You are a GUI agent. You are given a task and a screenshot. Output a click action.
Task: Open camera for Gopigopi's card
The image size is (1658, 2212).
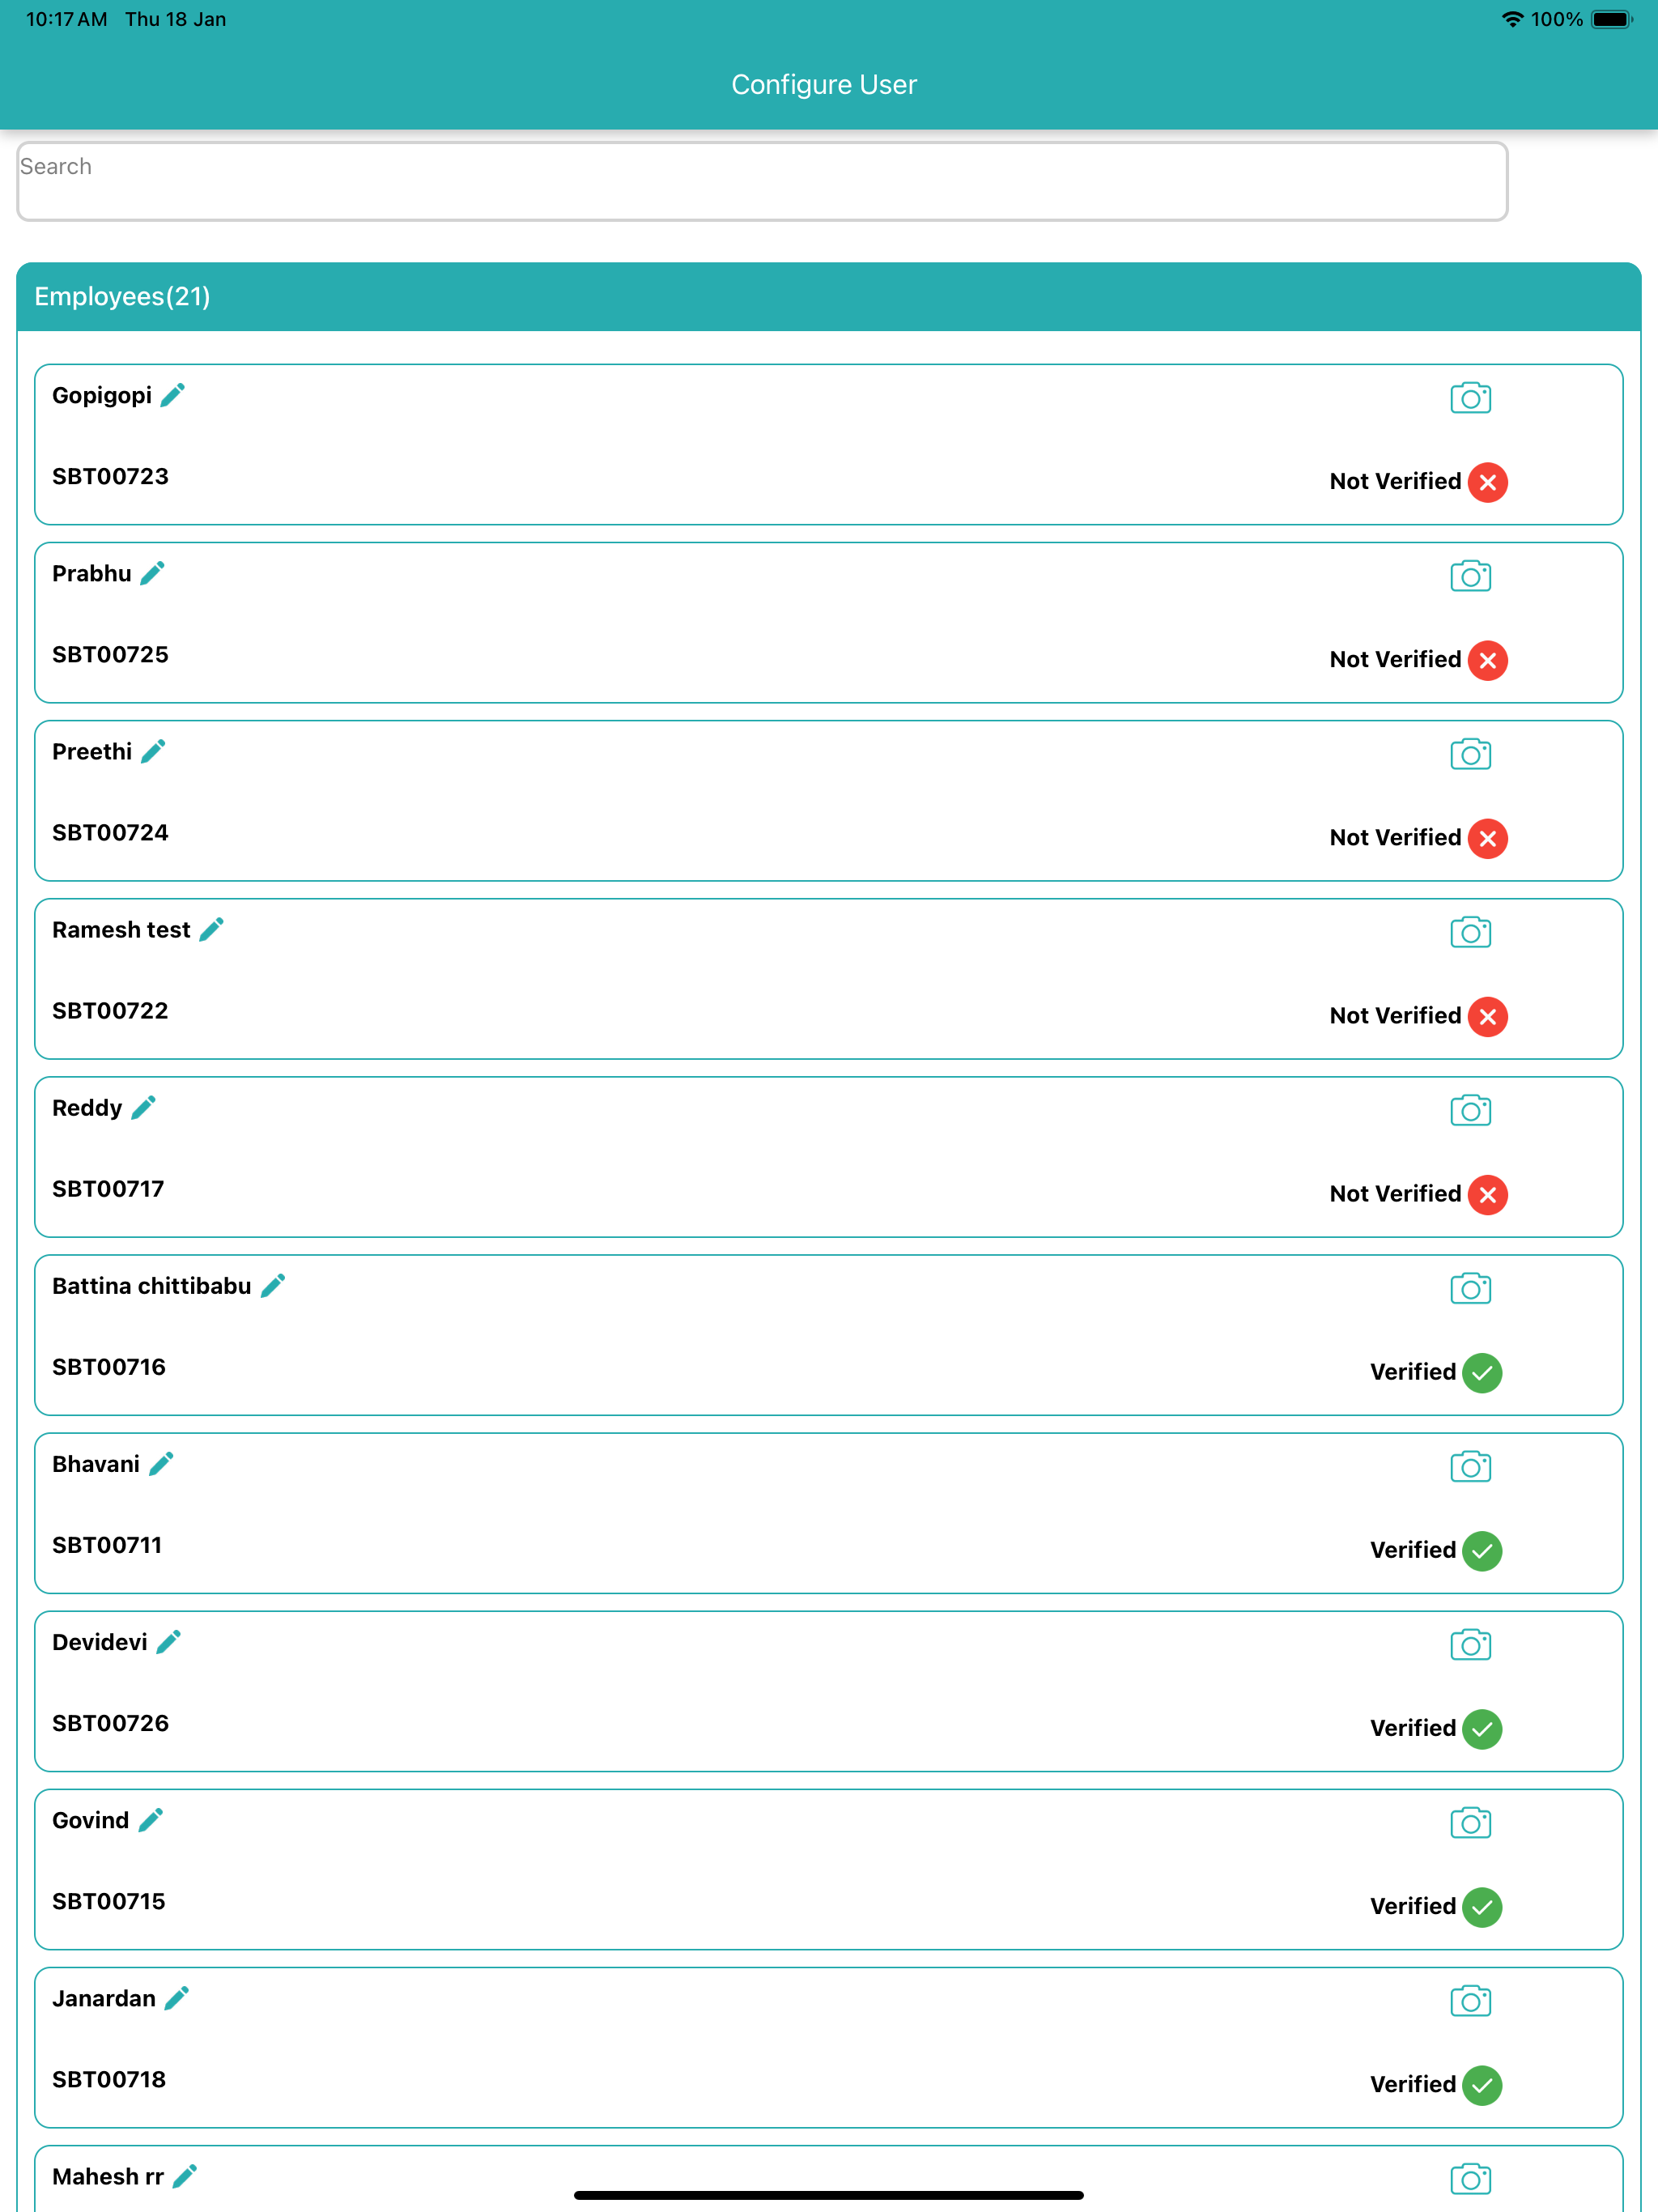click(1470, 398)
